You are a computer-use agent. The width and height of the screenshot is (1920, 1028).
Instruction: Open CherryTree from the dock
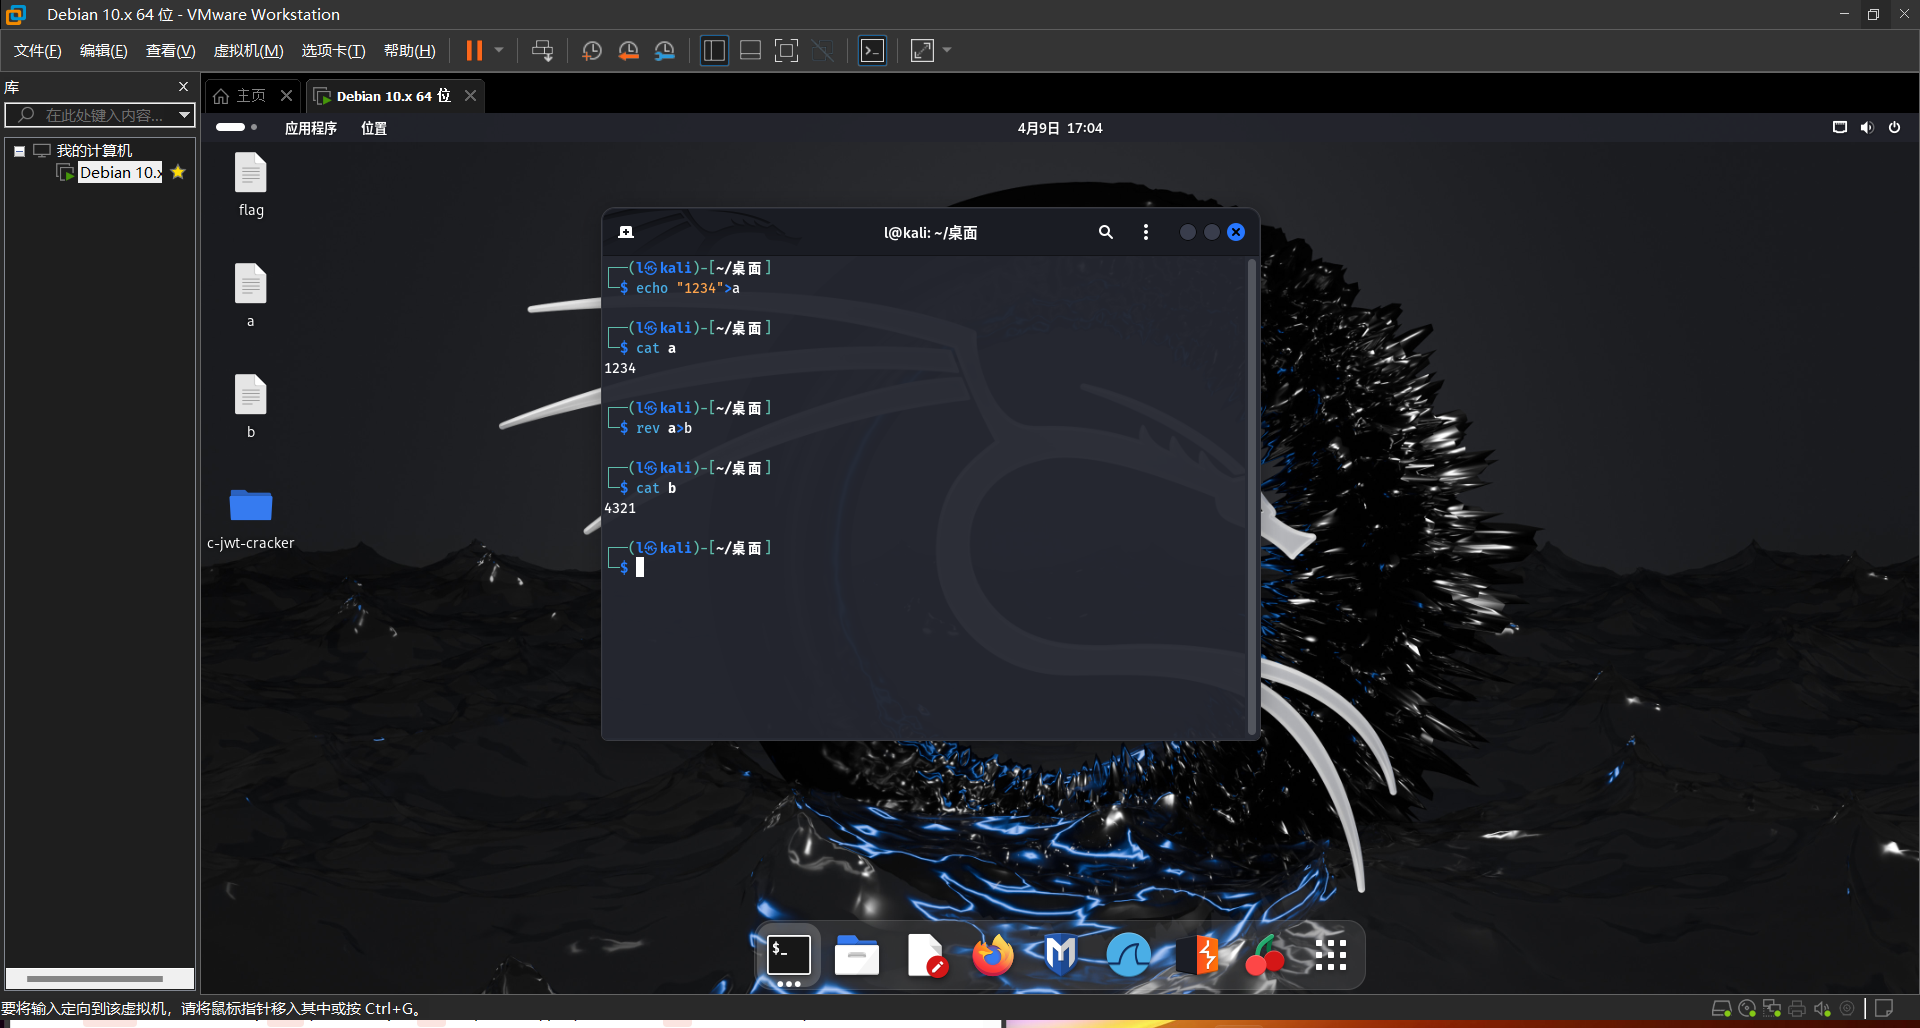pos(1265,955)
